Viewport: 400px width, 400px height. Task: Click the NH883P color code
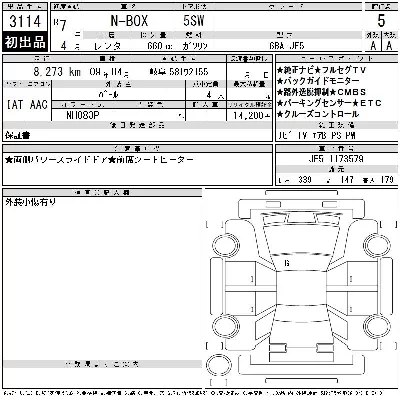click(x=83, y=115)
